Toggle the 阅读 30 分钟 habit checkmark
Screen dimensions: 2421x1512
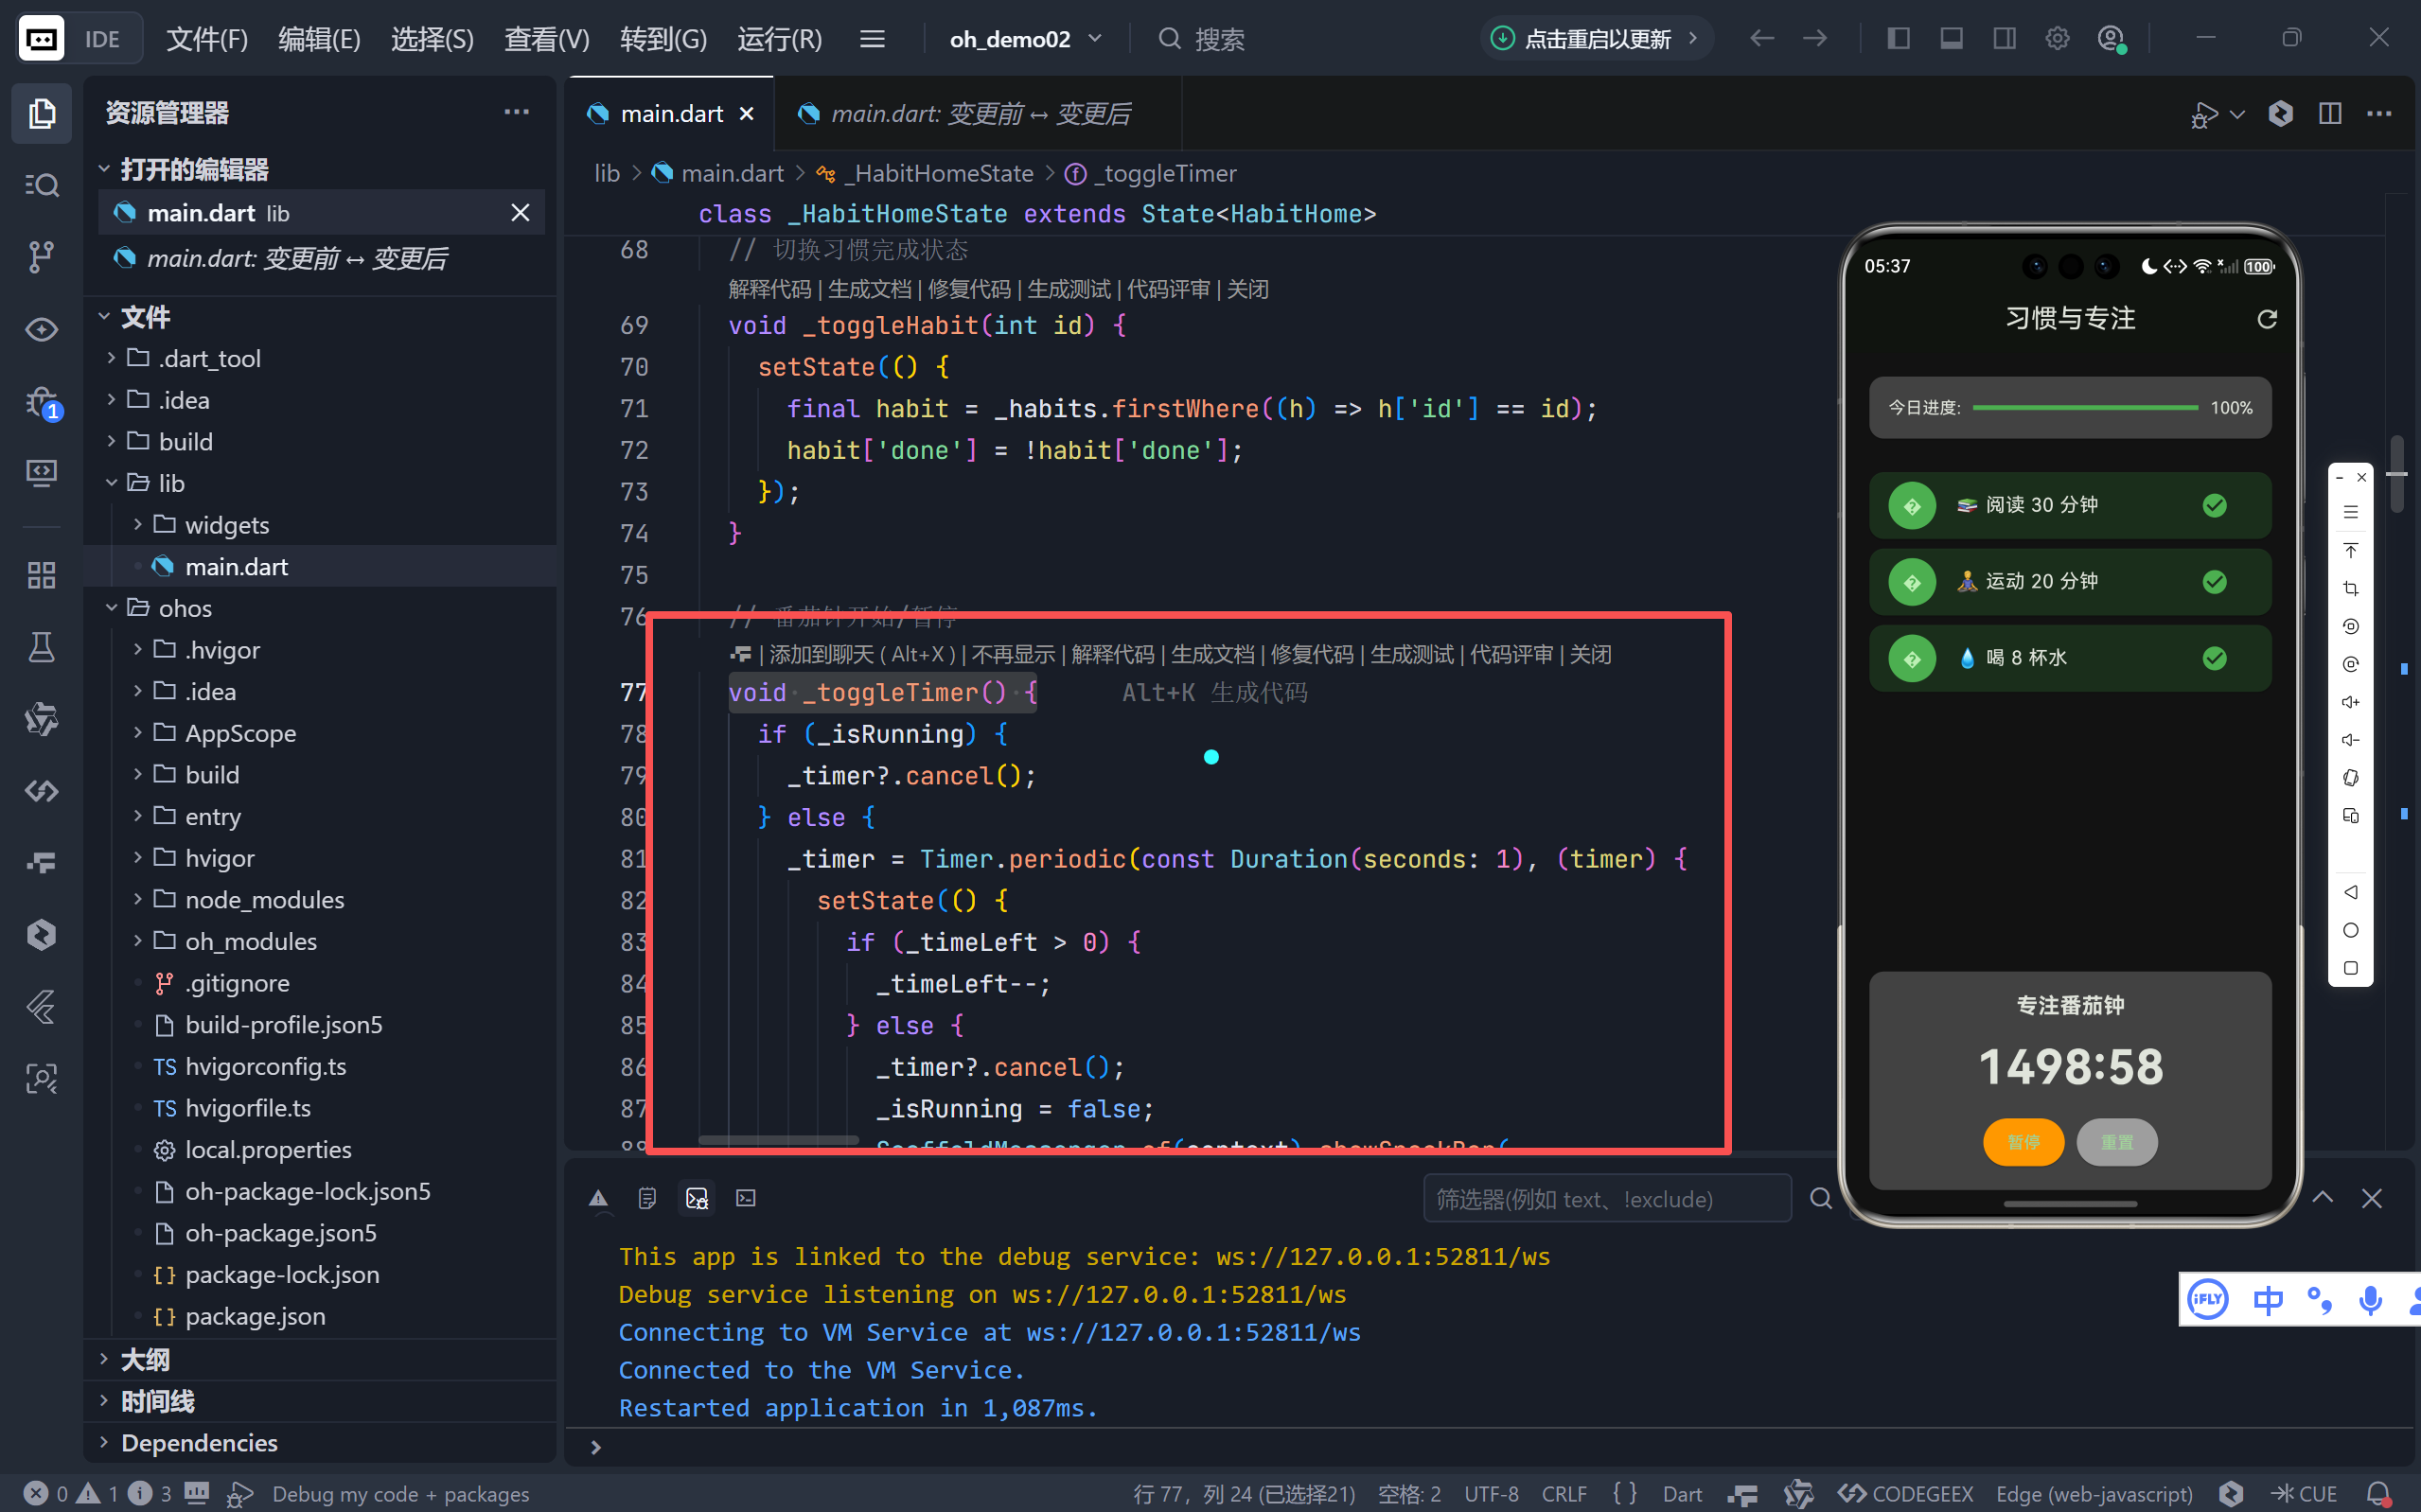tap(2214, 506)
